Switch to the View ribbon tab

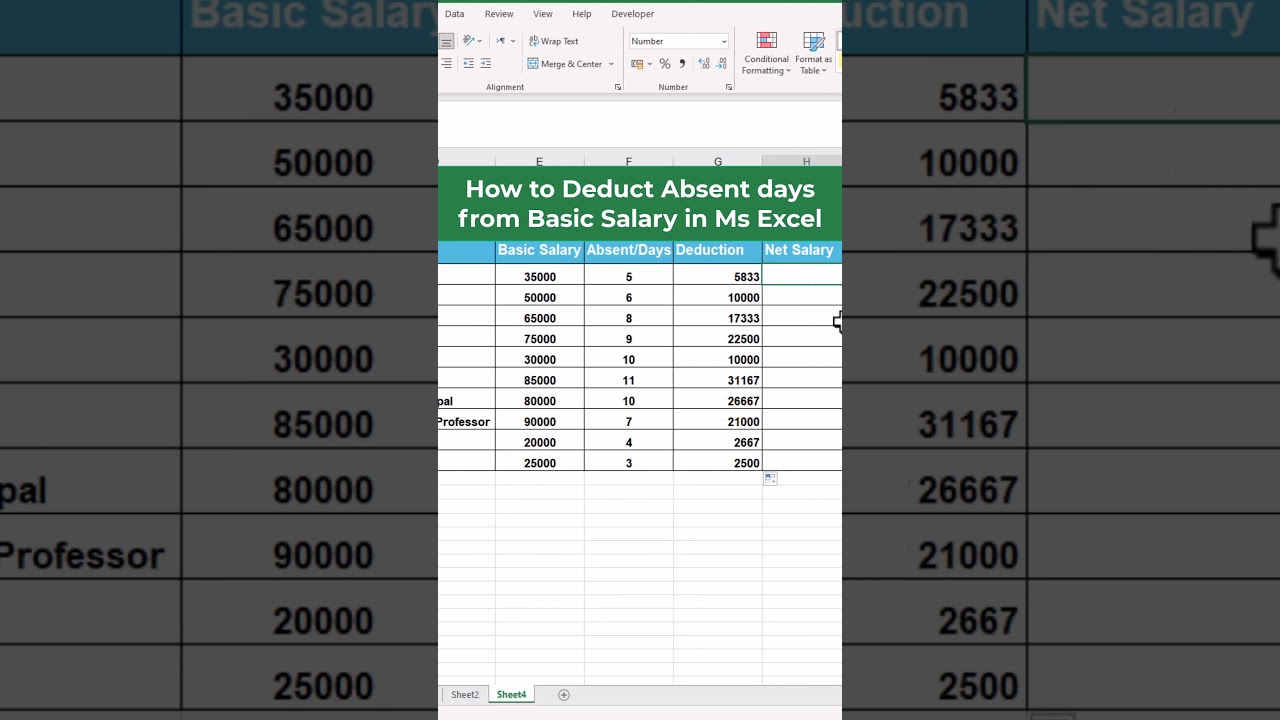point(543,14)
